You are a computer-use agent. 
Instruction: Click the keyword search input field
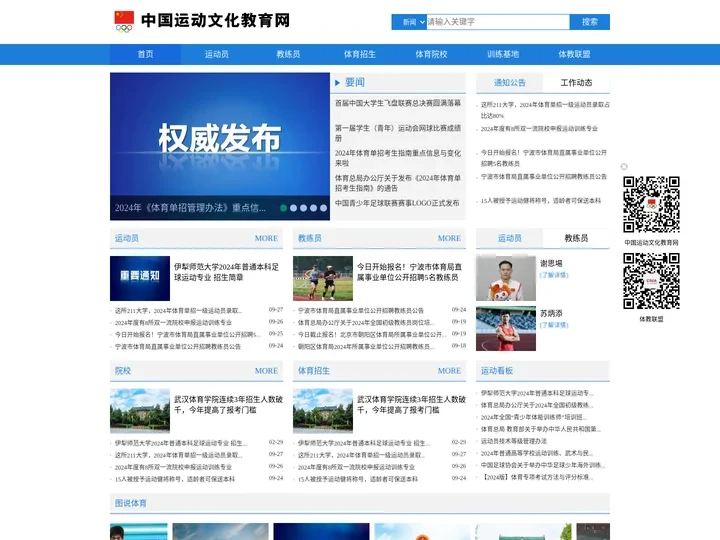pyautogui.click(x=498, y=22)
